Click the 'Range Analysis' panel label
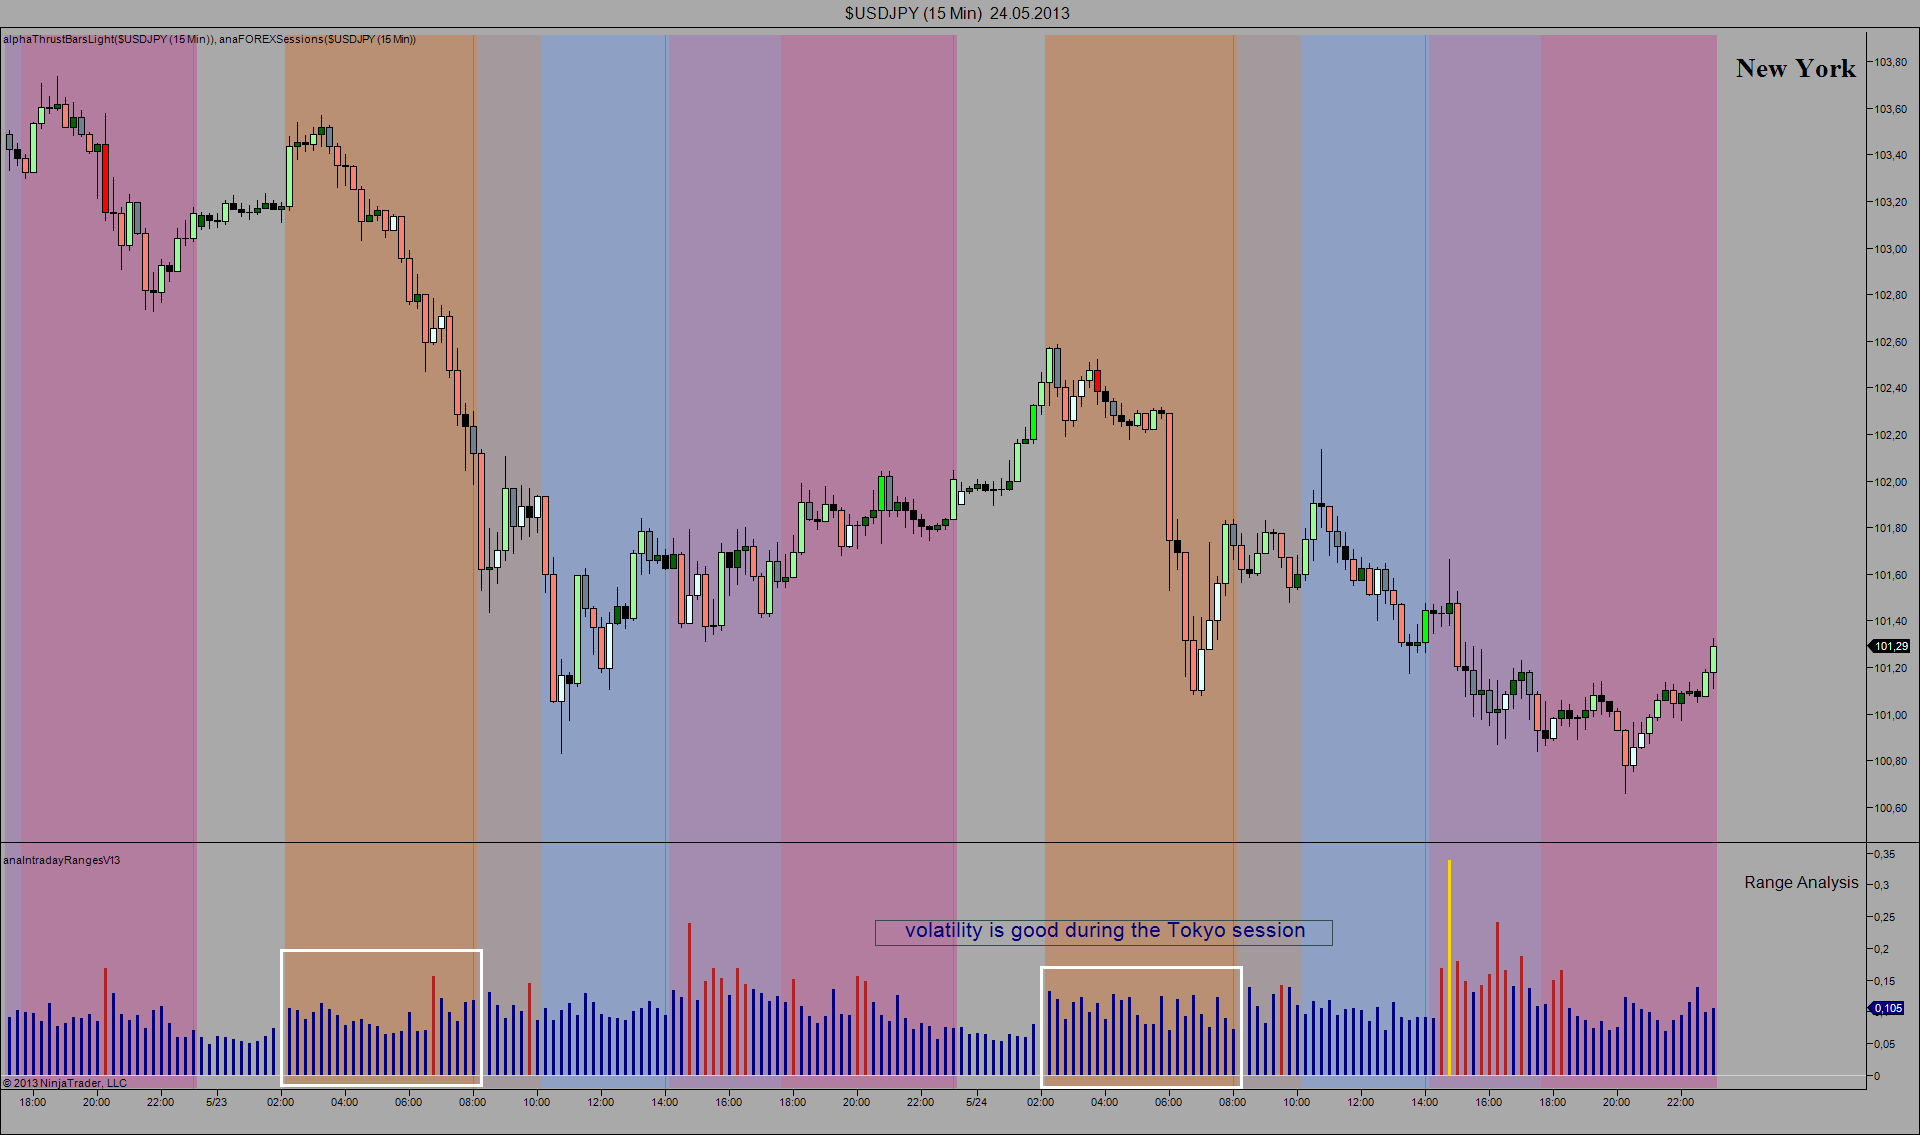The height and width of the screenshot is (1135, 1920). (x=1801, y=883)
